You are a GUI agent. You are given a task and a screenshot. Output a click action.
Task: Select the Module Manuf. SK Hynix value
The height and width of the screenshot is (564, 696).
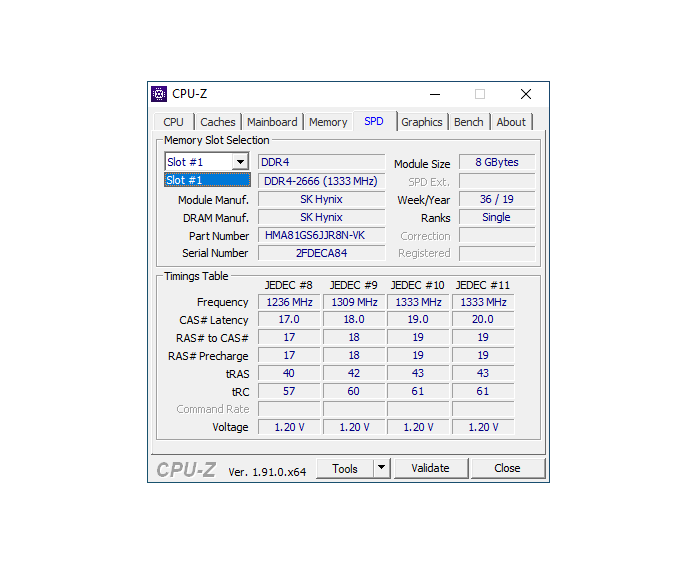click(321, 199)
